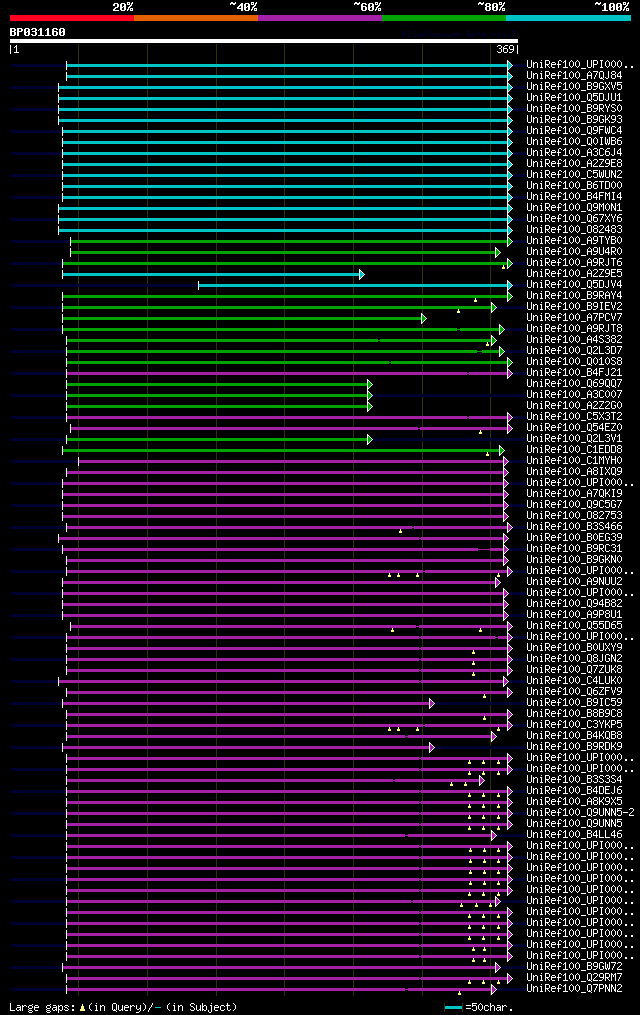The height and width of the screenshot is (1015, 640).
Task: Open hit UniRef100_Q9FWC4
Action: click(575, 131)
